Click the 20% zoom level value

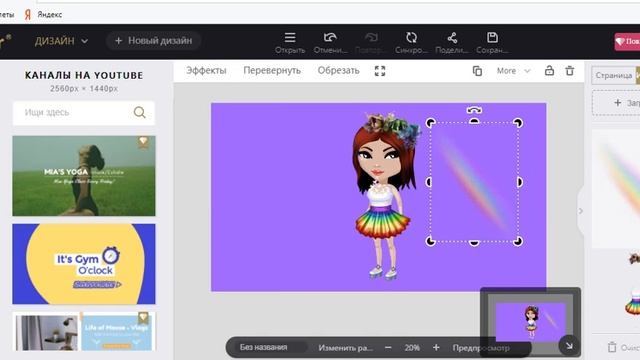pos(412,348)
